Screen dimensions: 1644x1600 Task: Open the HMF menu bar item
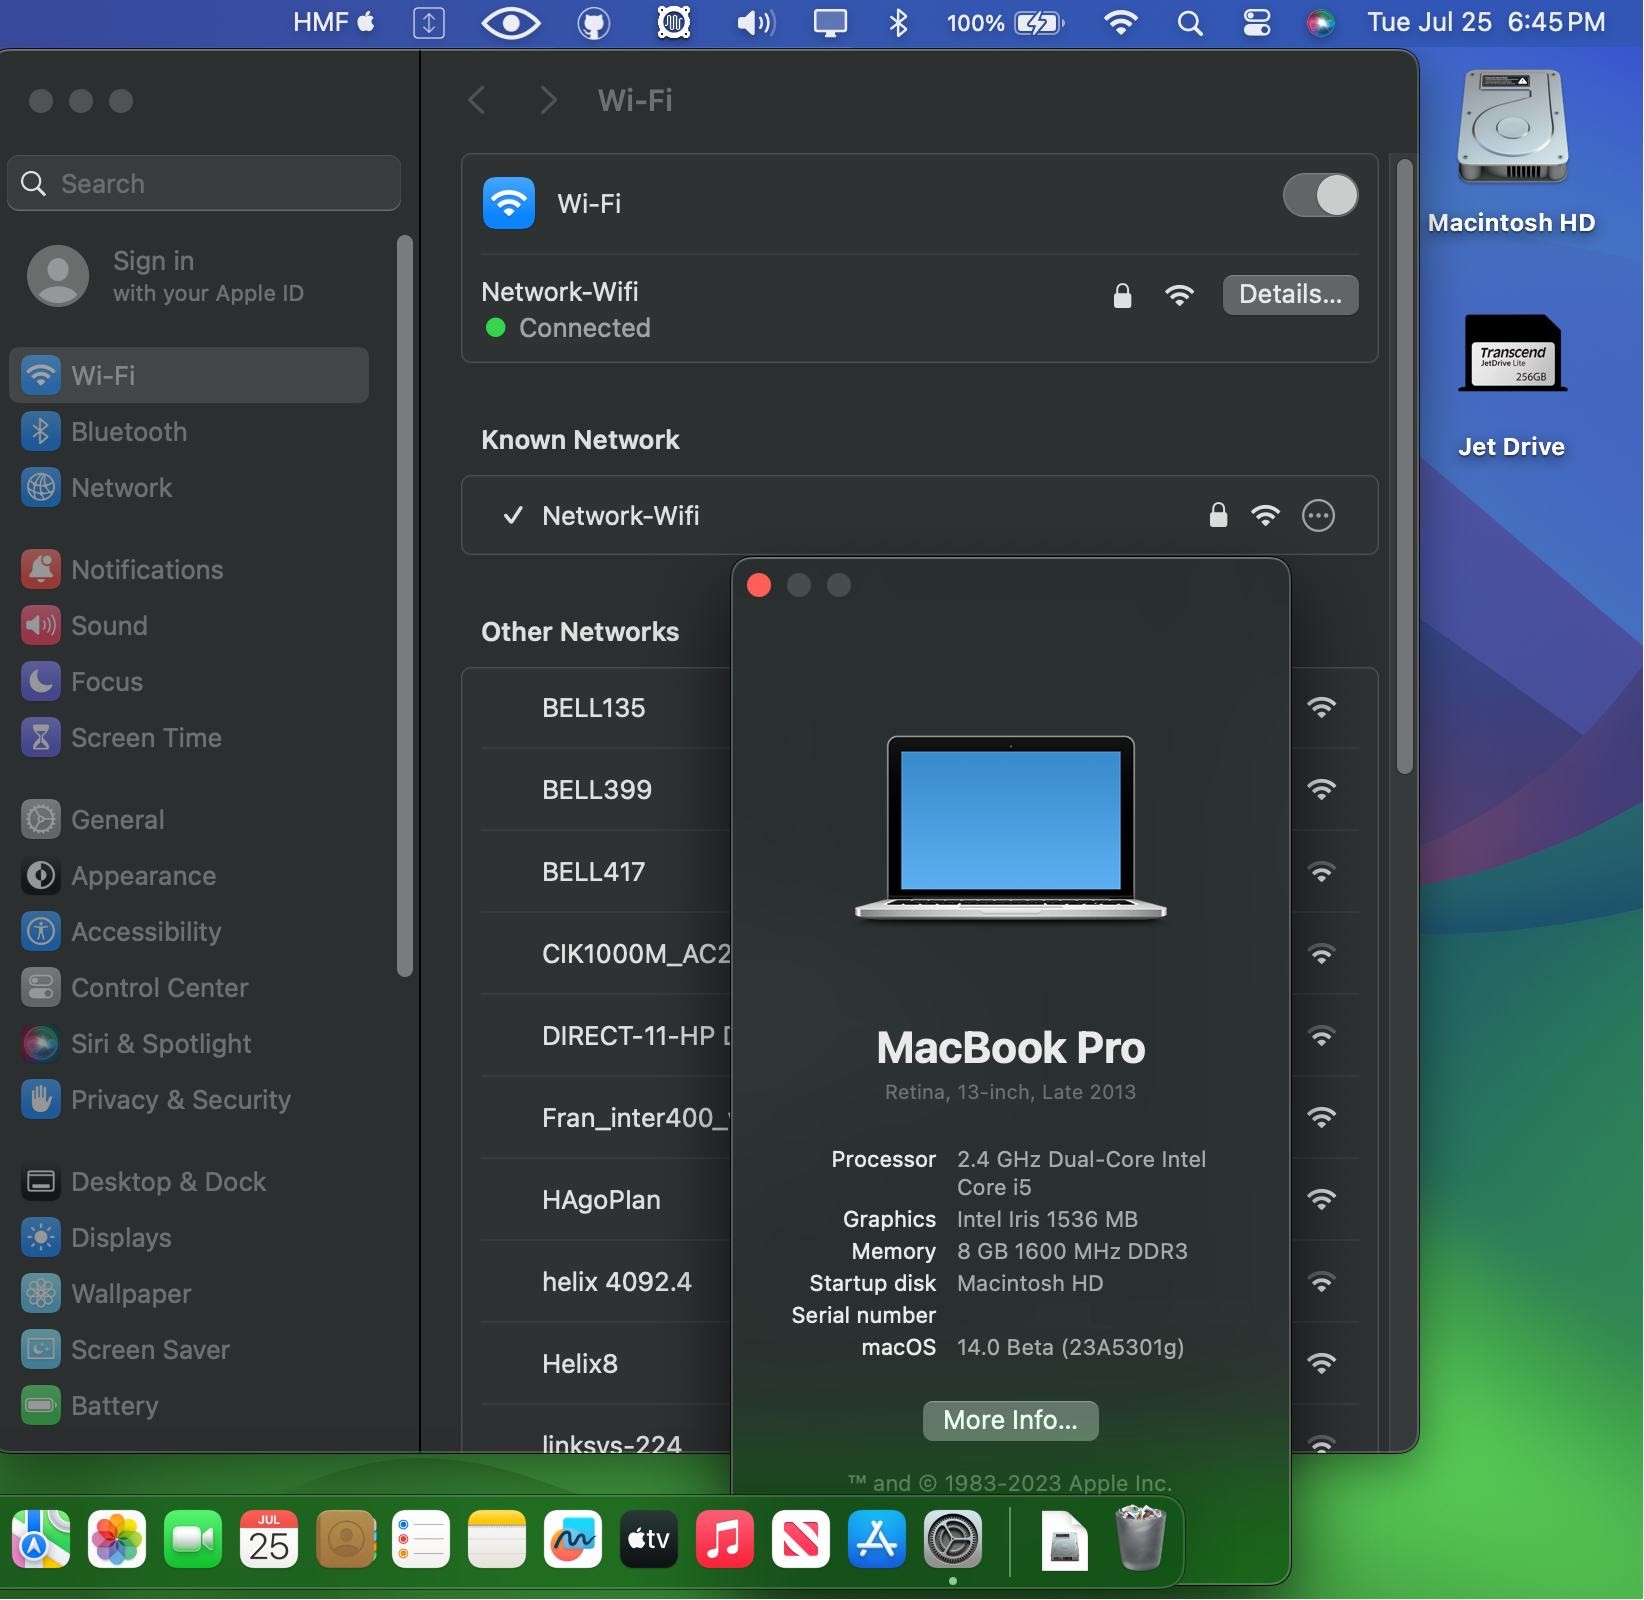point(333,22)
